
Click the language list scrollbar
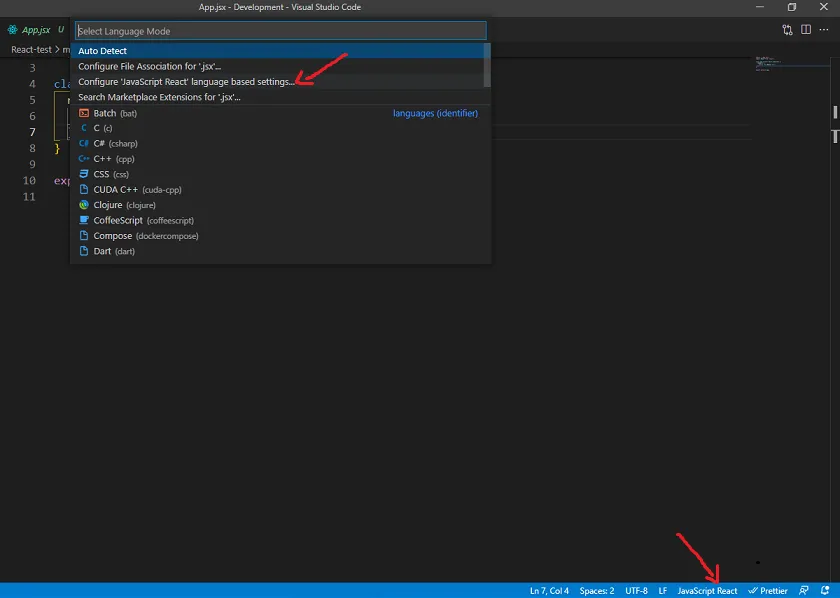coord(487,65)
